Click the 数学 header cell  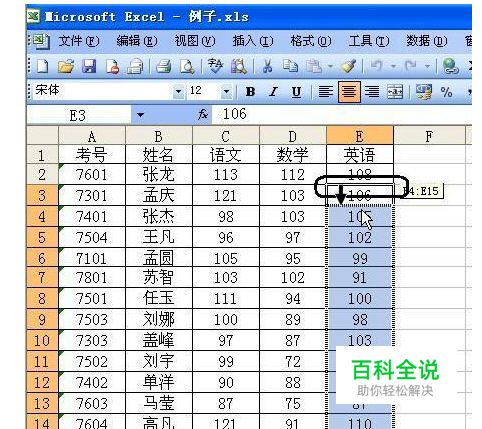pos(293,155)
